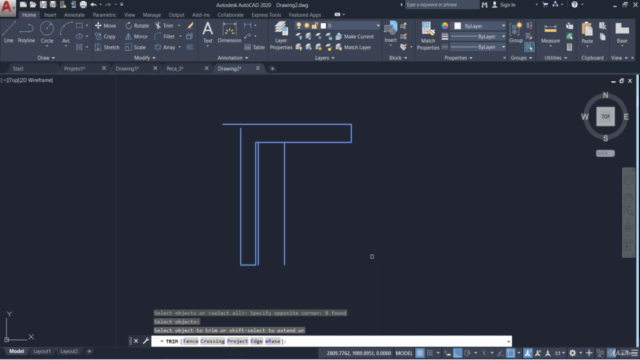Click Make Current layer button
640x360 pixels.
[354, 36]
